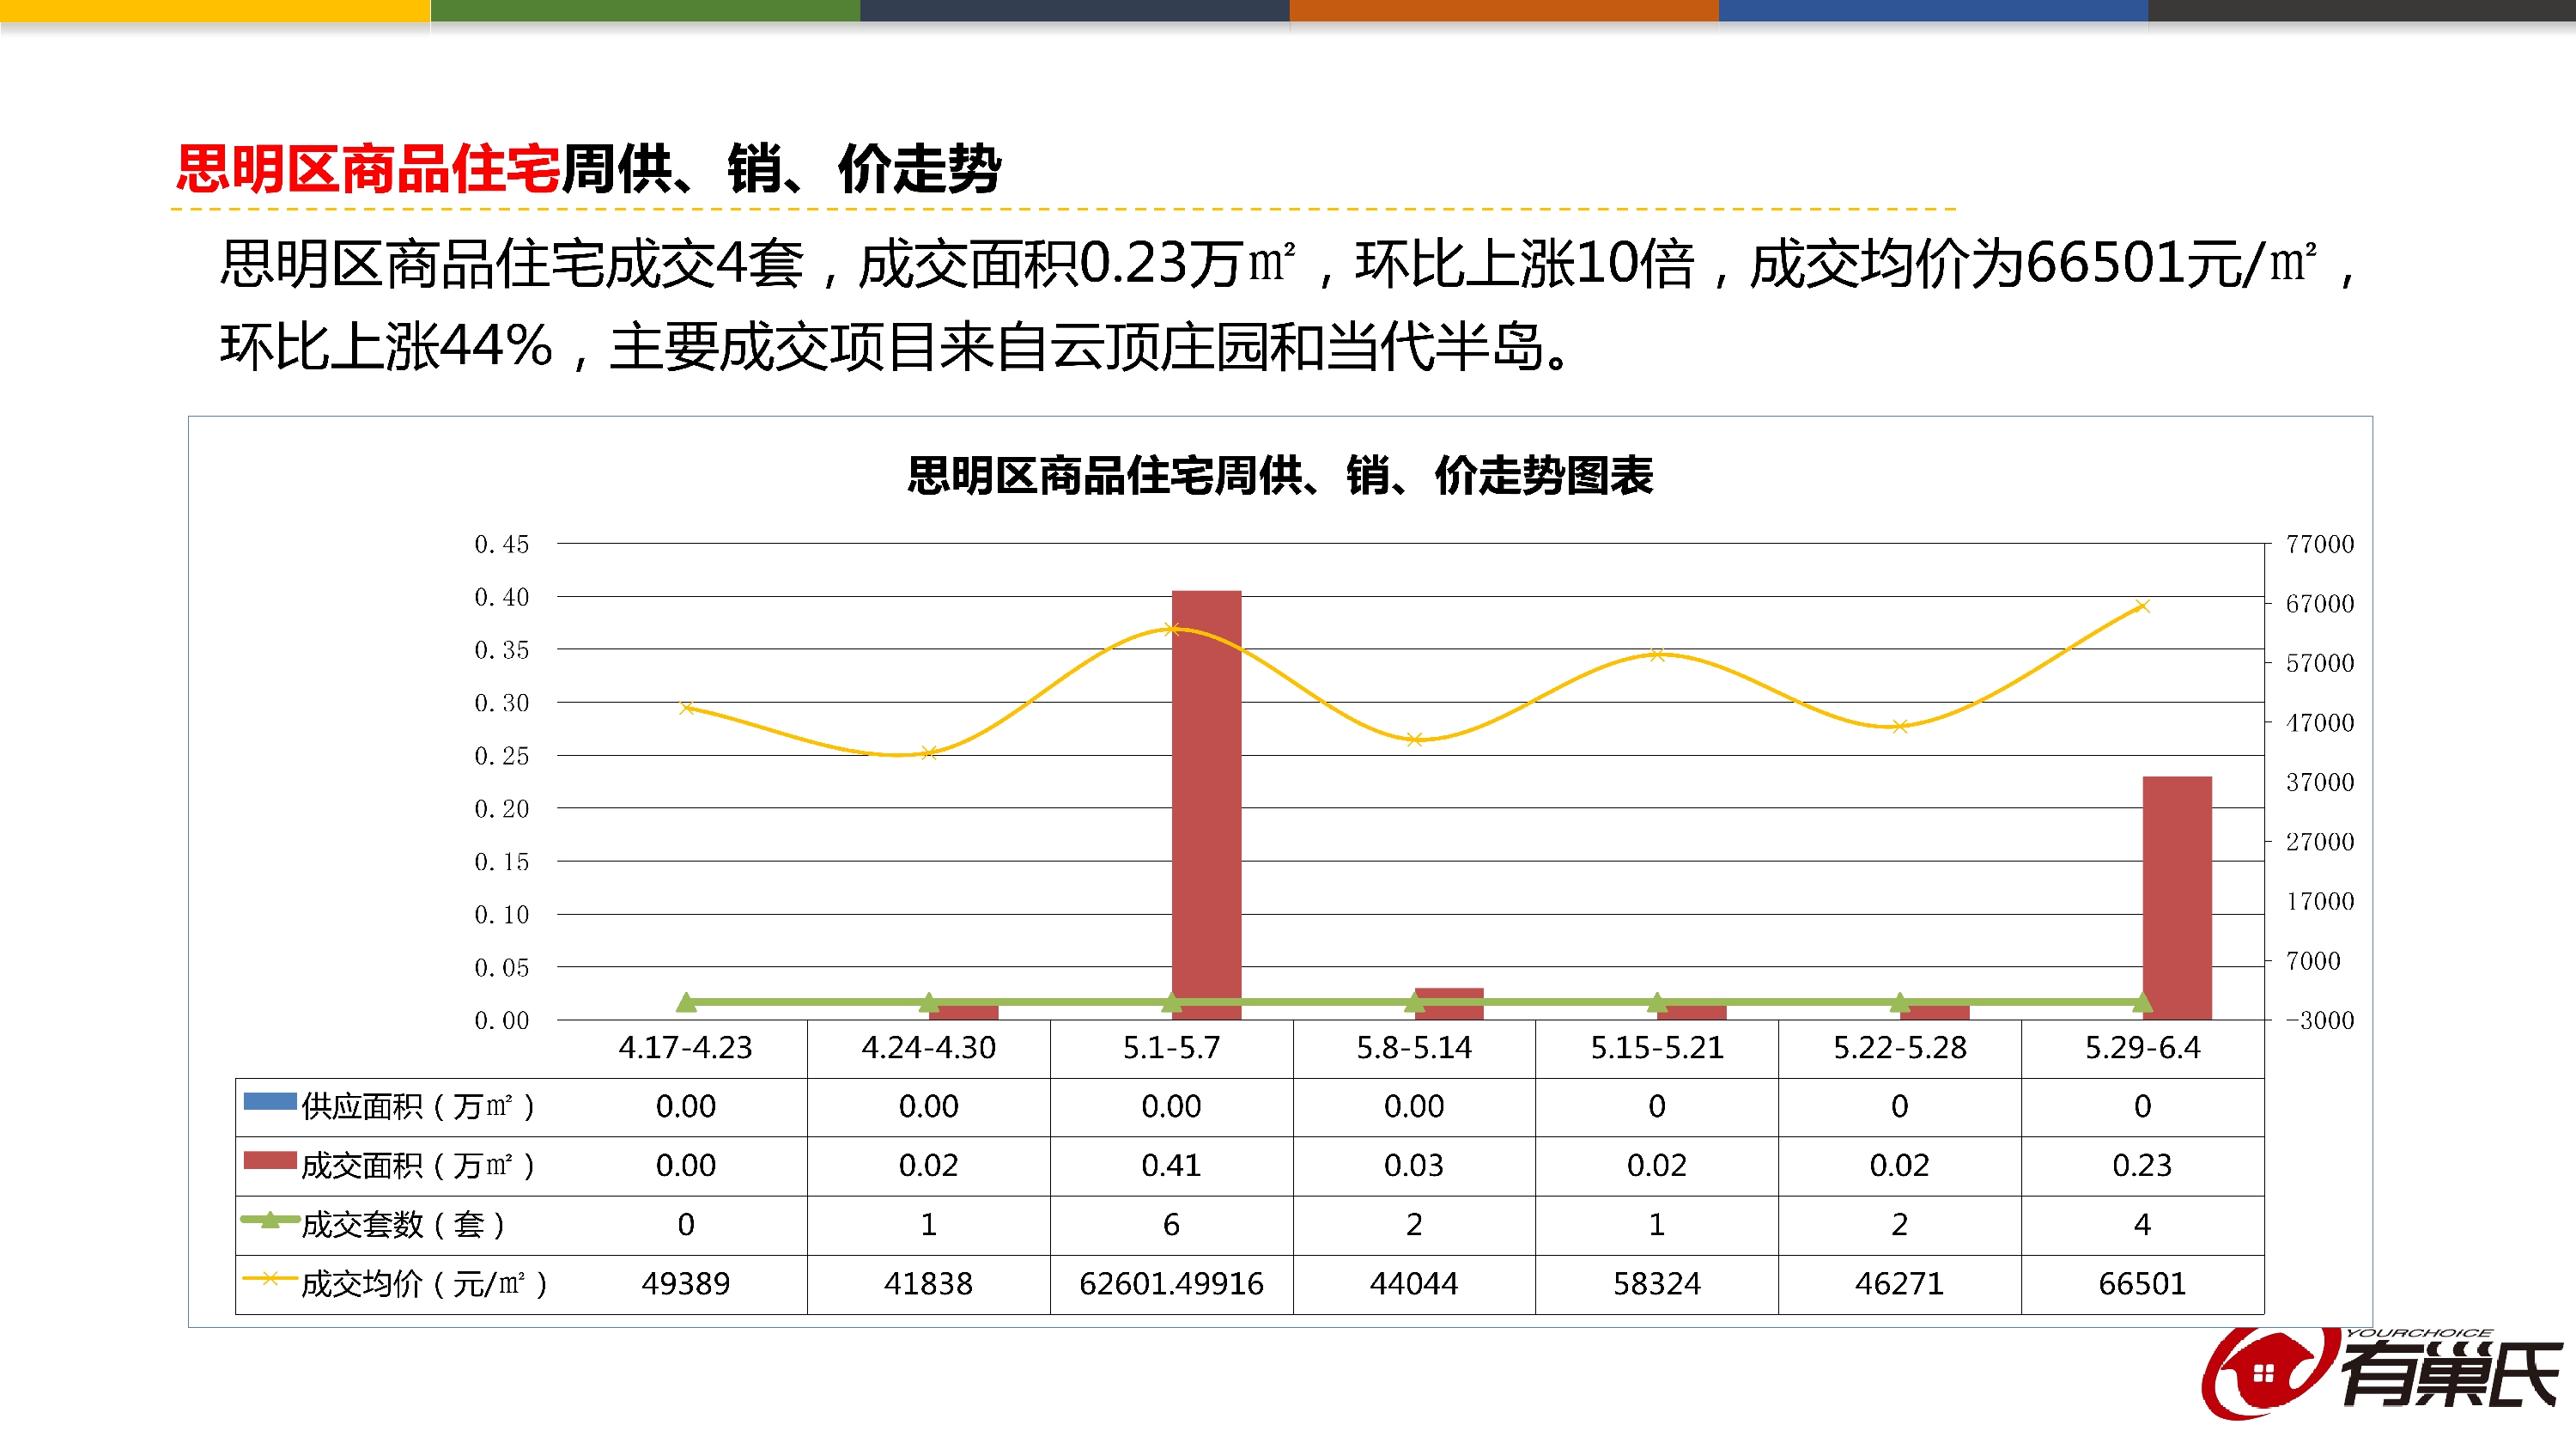Viewport: 2576px width, 1431px height.
Task: Select the 成交套数 value 4 cell
Action: coord(2142,1224)
